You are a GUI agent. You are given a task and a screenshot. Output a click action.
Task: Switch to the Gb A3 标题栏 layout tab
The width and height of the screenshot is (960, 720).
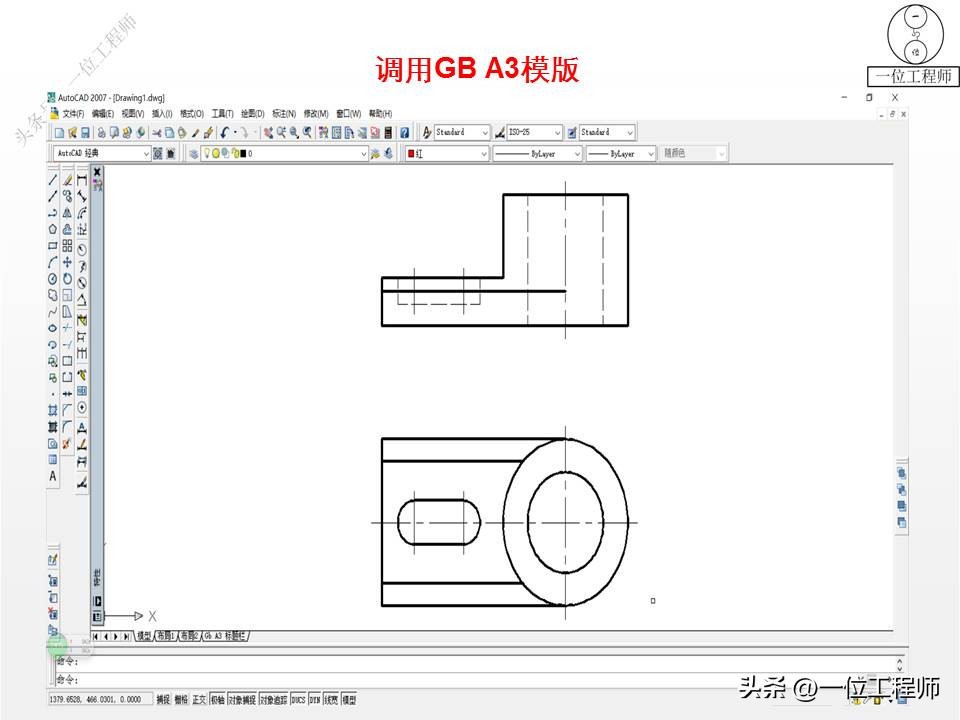(225, 635)
